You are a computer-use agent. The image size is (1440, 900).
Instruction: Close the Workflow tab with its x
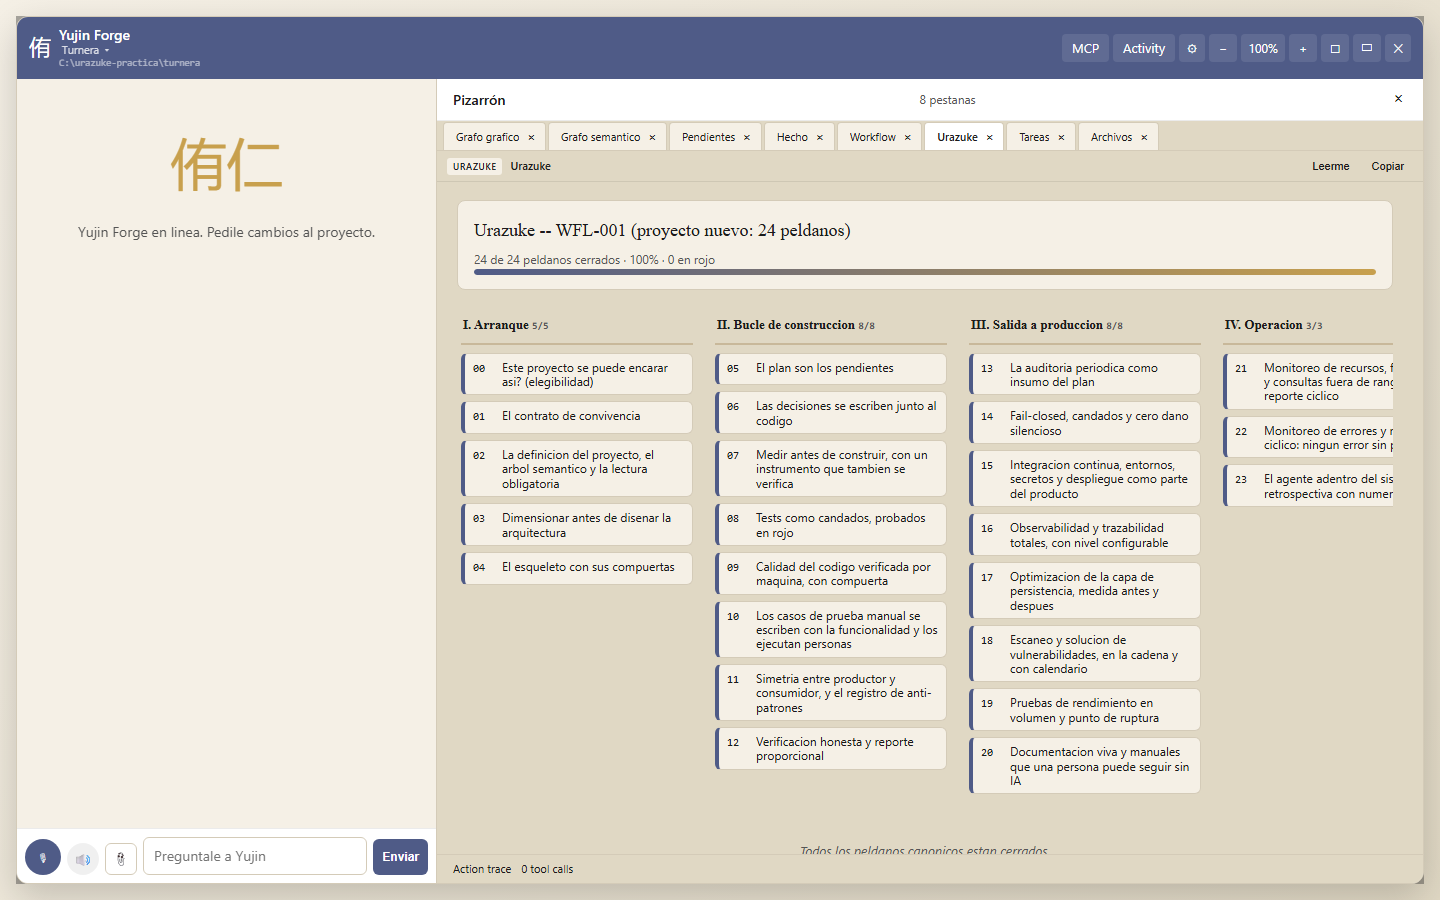(x=908, y=137)
